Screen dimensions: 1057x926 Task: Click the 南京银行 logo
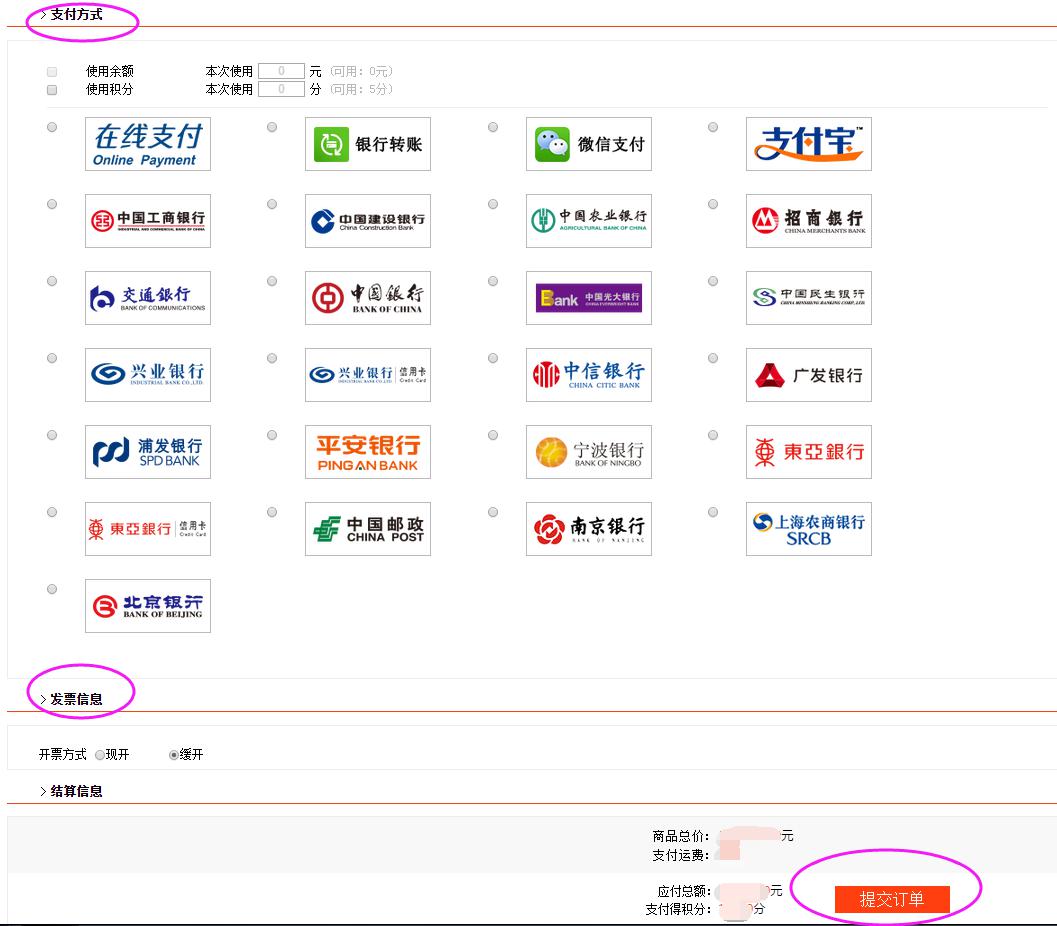tap(588, 528)
